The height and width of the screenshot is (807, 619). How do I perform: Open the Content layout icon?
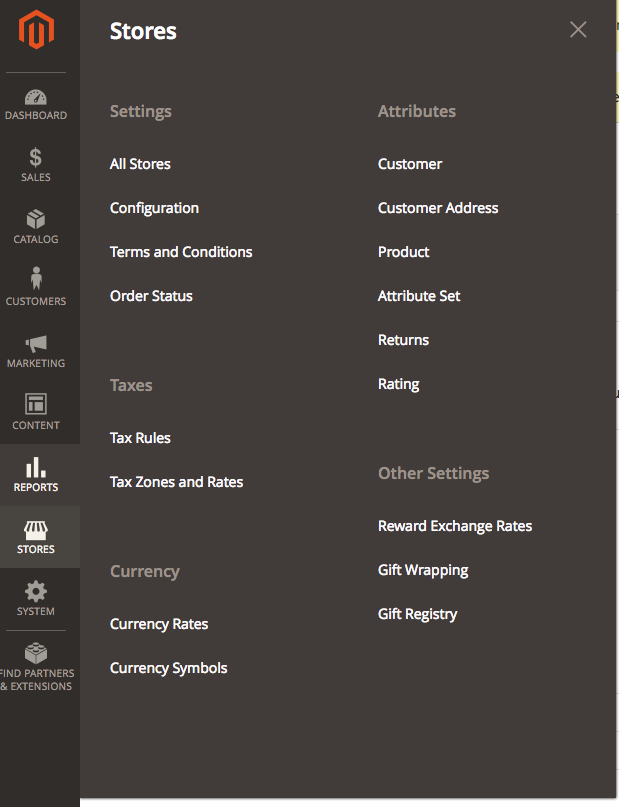[x=36, y=404]
